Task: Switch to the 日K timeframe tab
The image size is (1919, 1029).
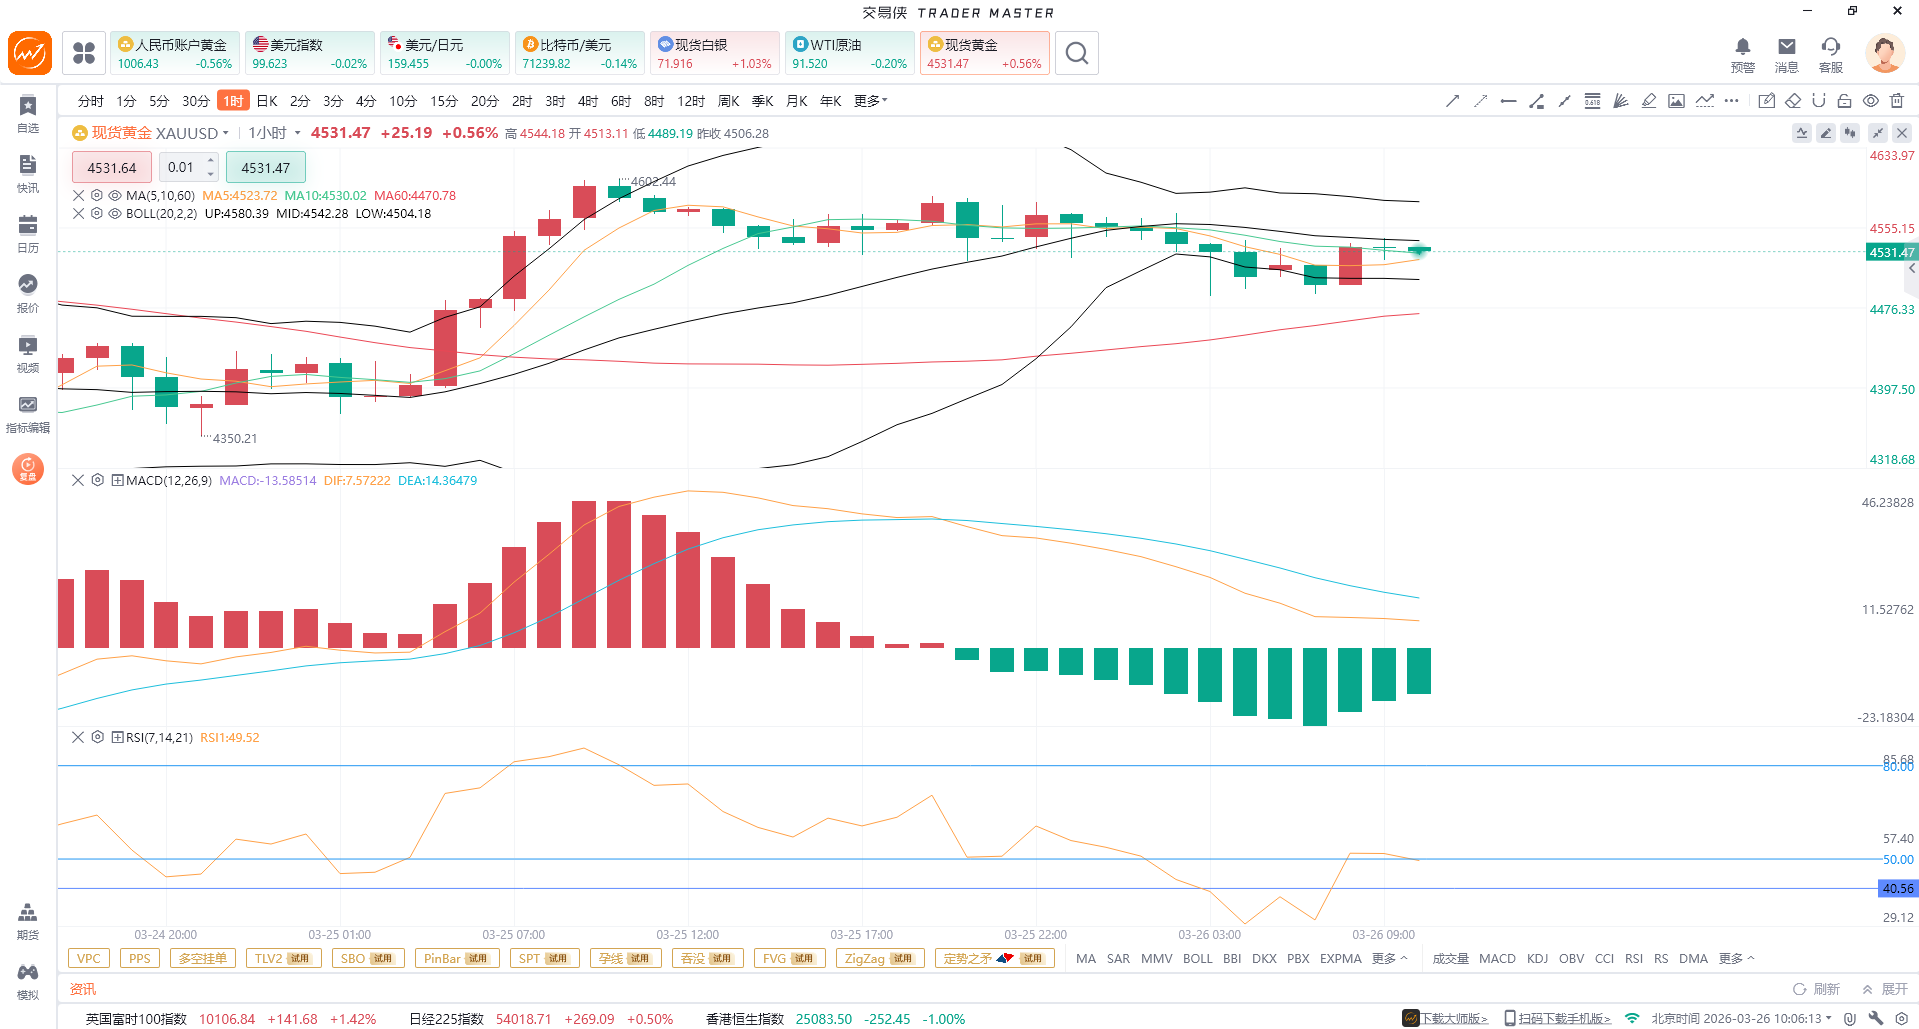Action: tap(267, 101)
